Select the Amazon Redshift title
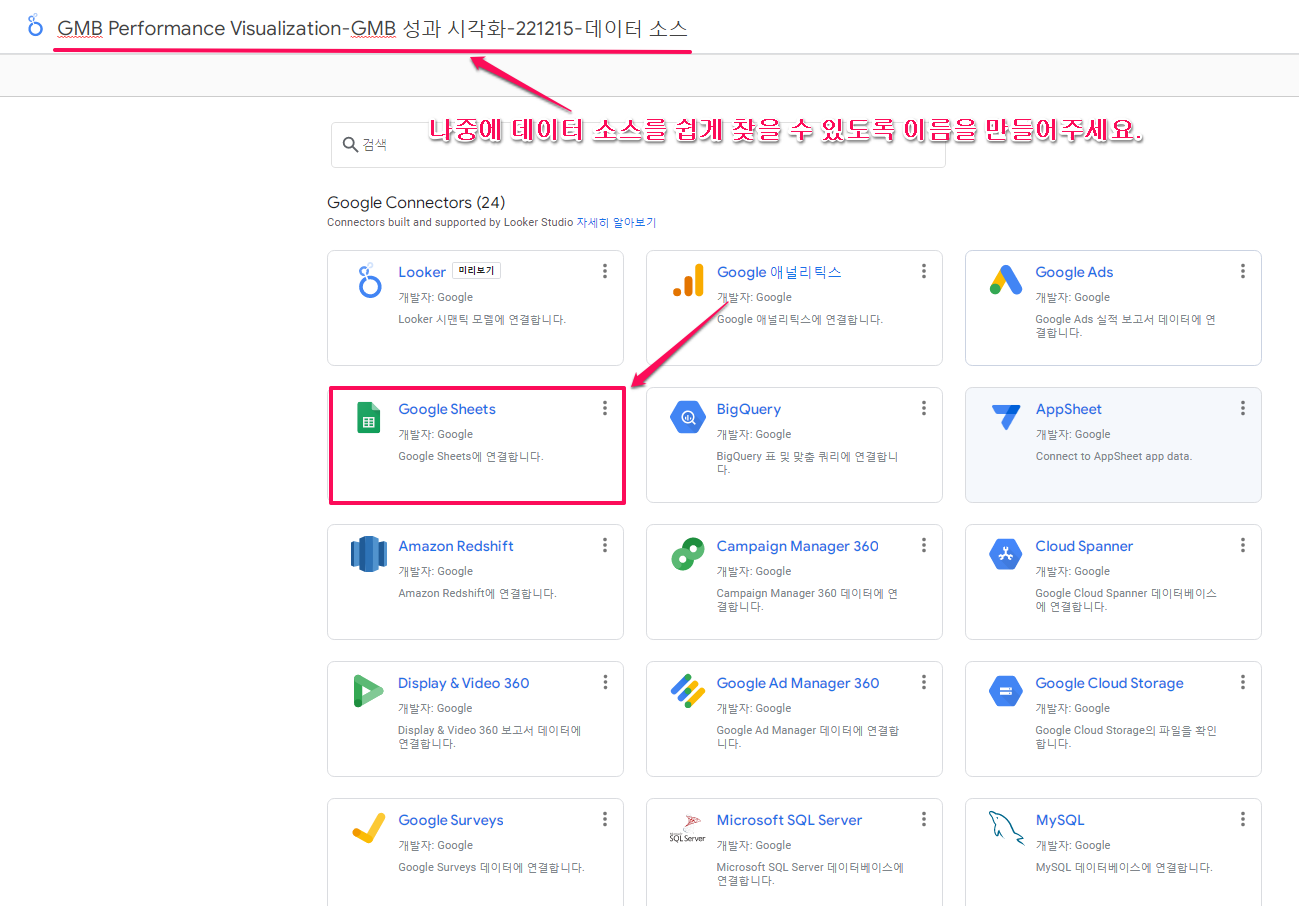 [x=456, y=546]
